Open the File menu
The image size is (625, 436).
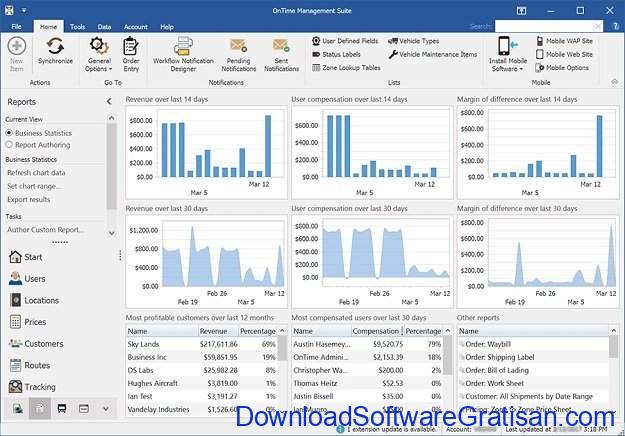coord(16,27)
